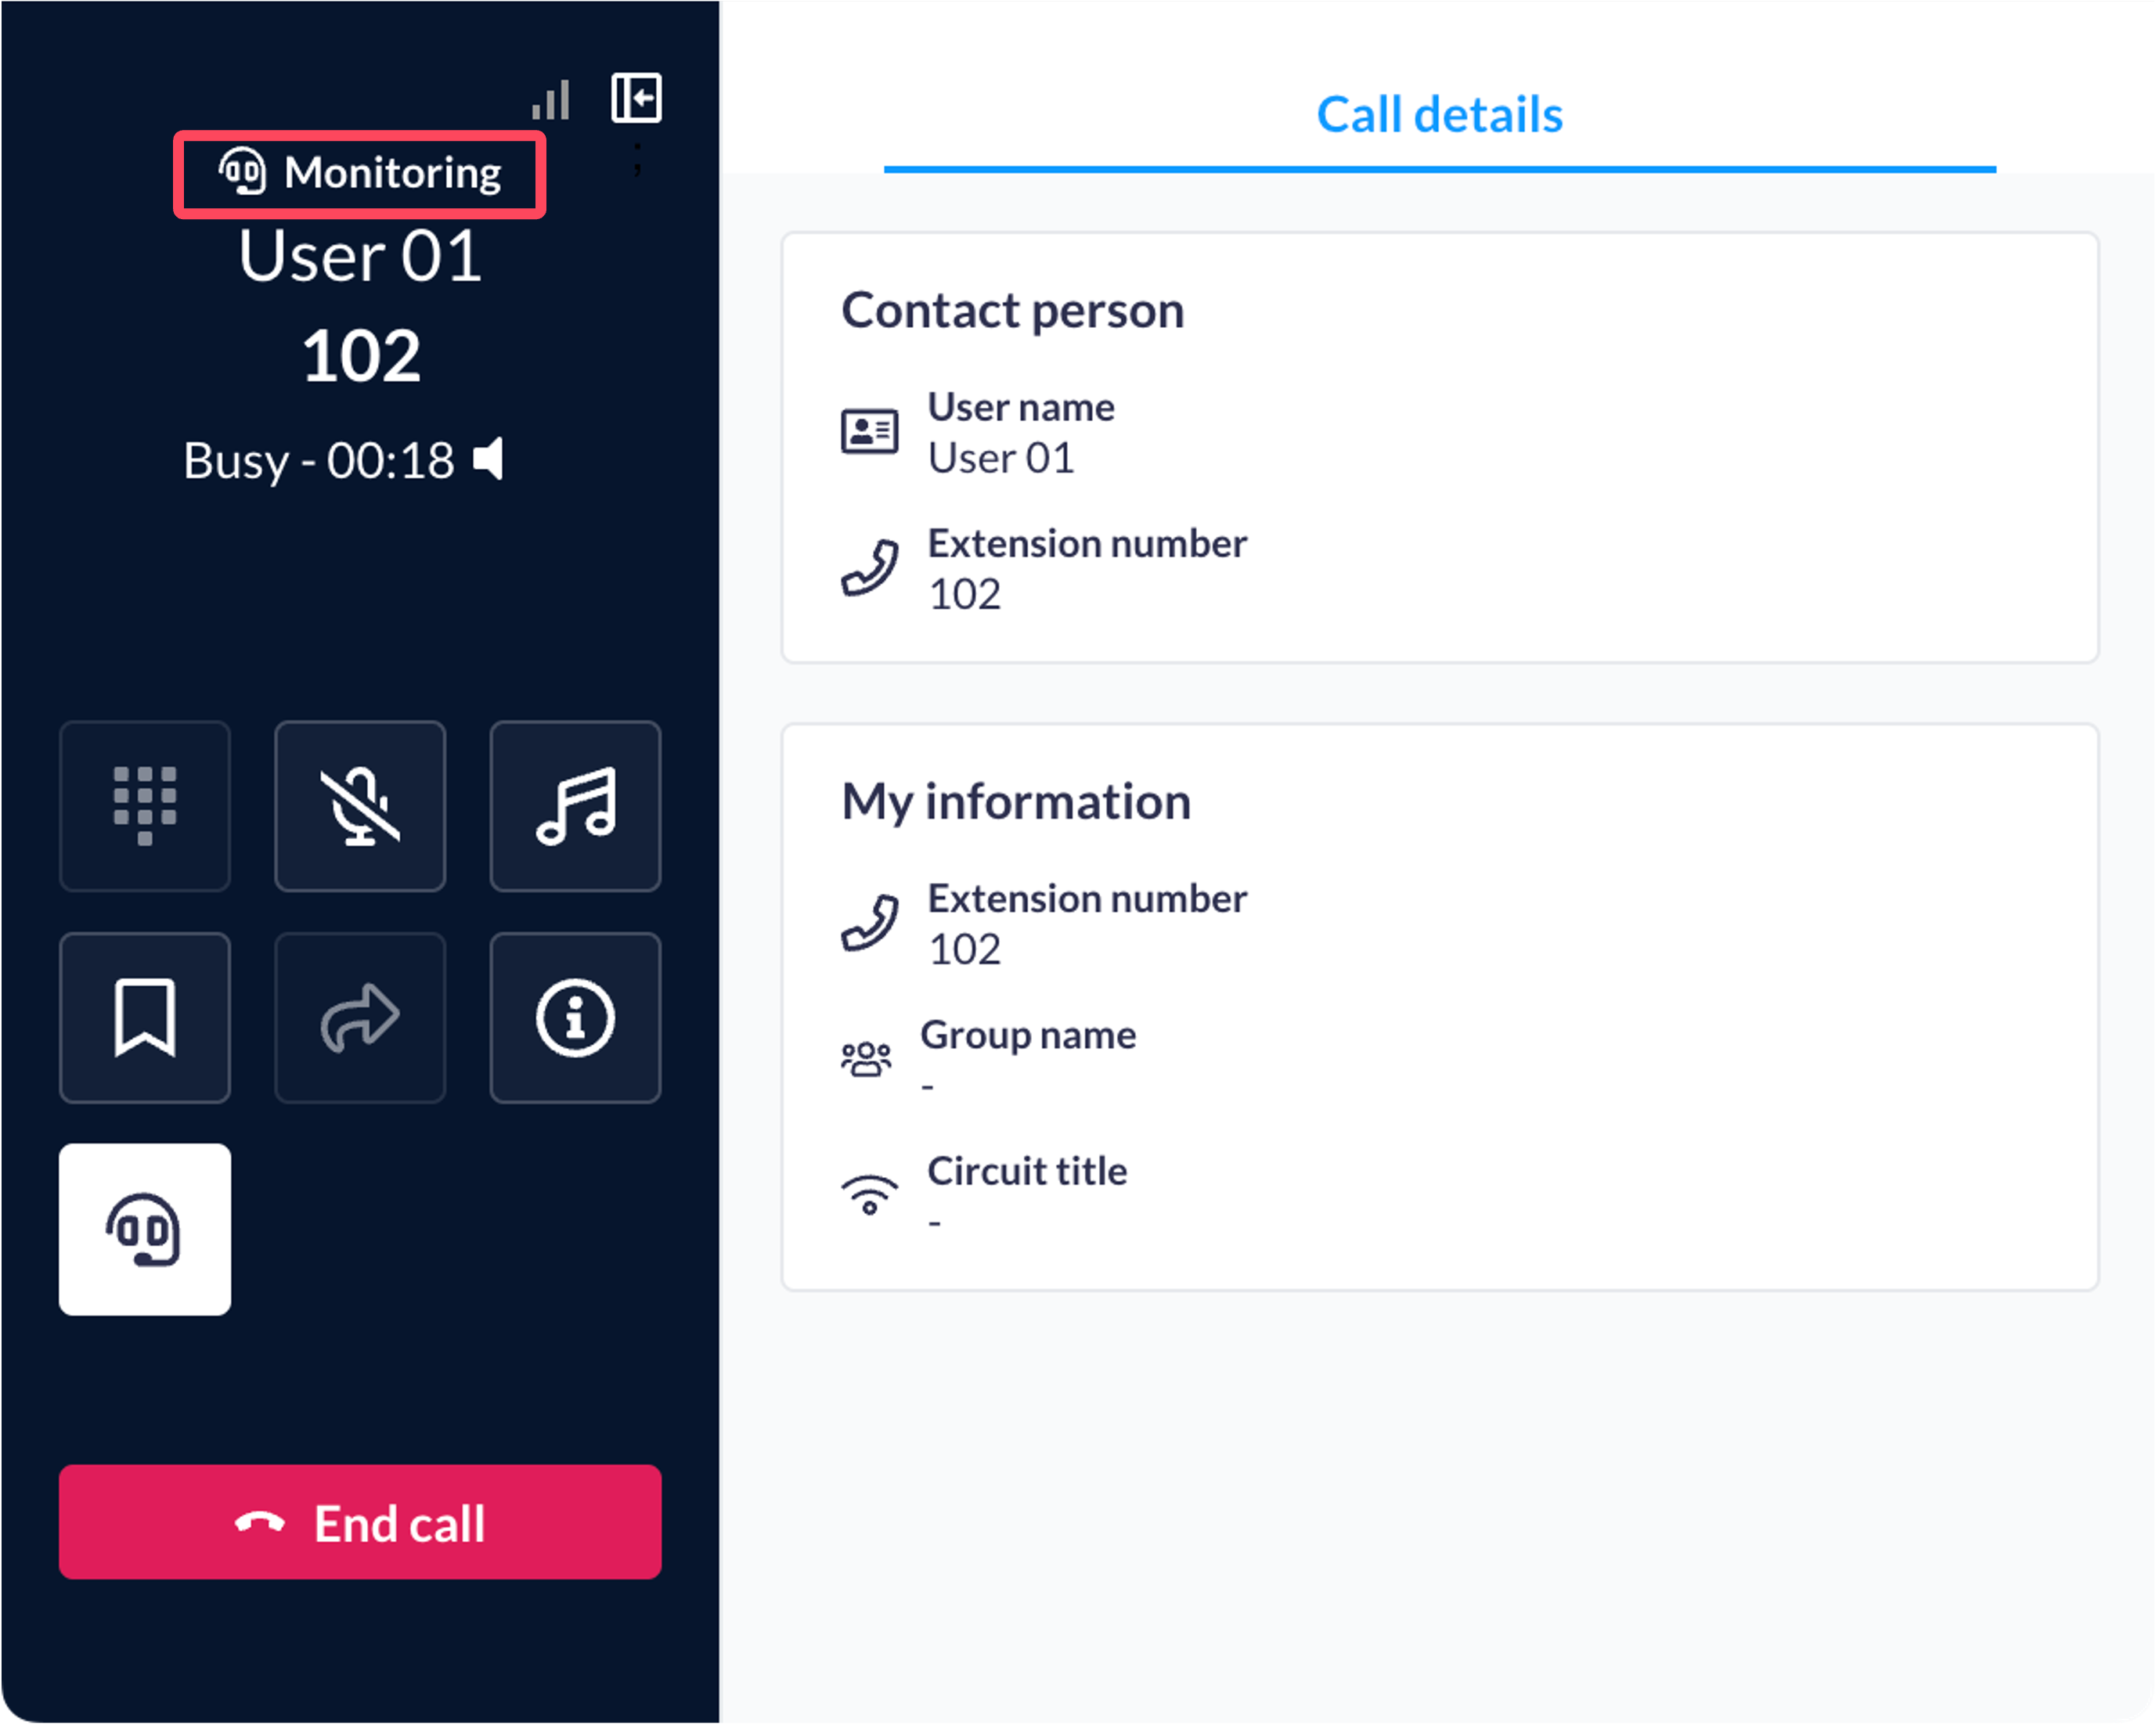This screenshot has width=2156, height=1725.
Task: Click the group people icon
Action: point(866,1059)
